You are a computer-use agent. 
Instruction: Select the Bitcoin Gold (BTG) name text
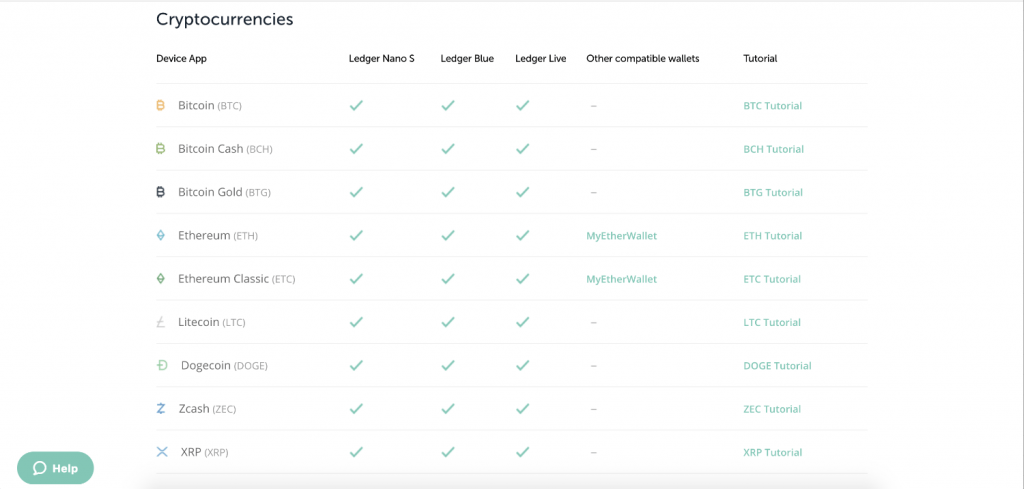click(224, 192)
